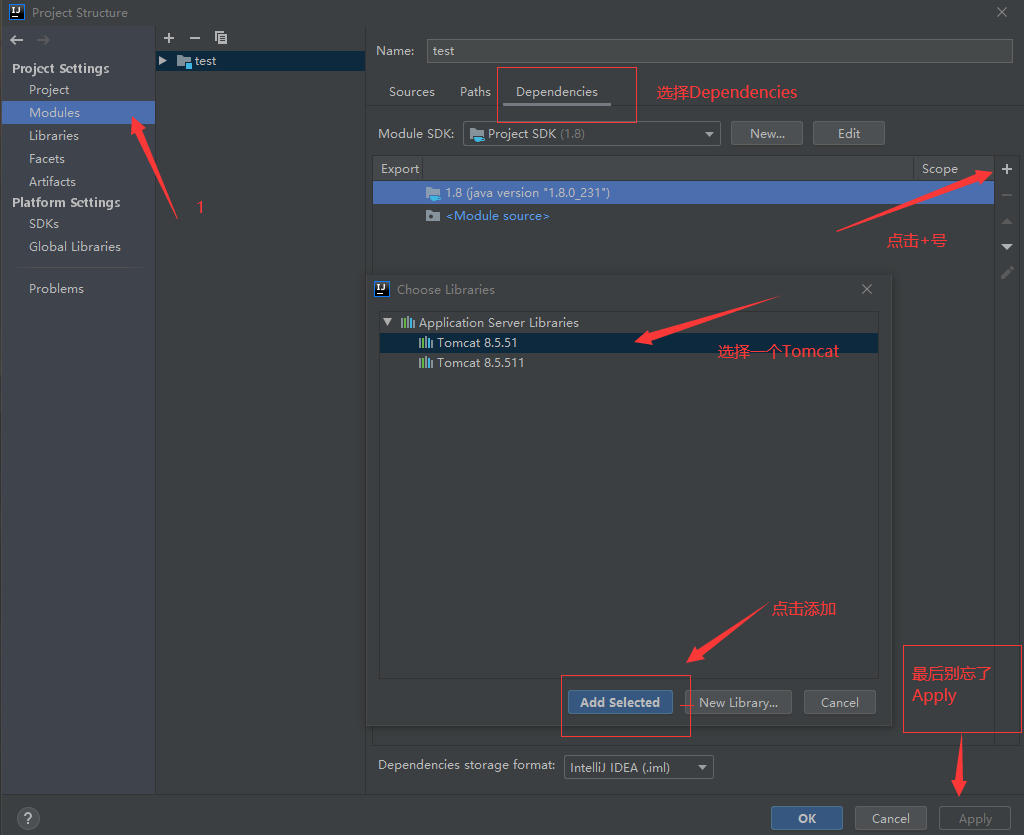Image resolution: width=1024 pixels, height=835 pixels.
Task: Open the Problems section
Action: (x=56, y=289)
